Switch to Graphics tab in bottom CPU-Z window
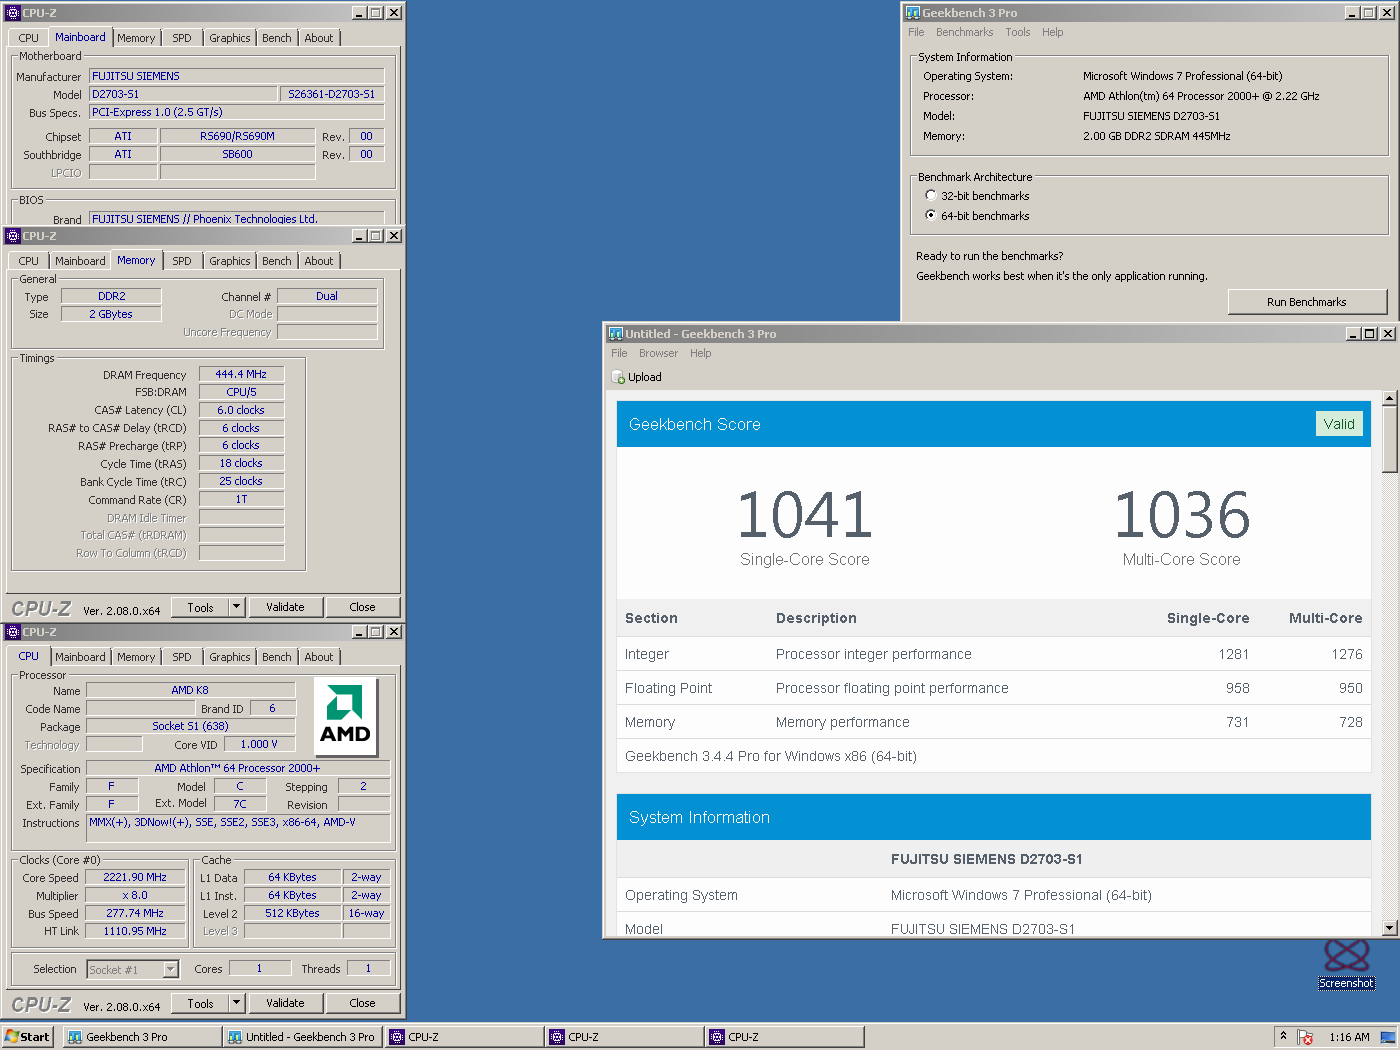Screen dimensions: 1400x1050 [x=230, y=657]
